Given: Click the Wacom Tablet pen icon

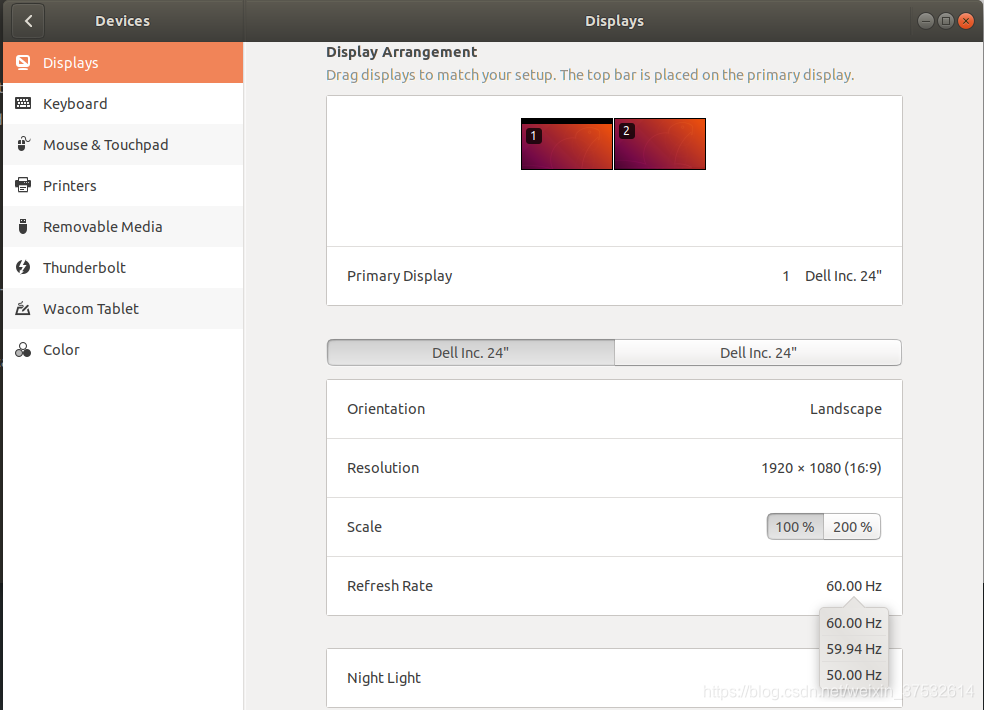Looking at the screenshot, I should tap(23, 308).
